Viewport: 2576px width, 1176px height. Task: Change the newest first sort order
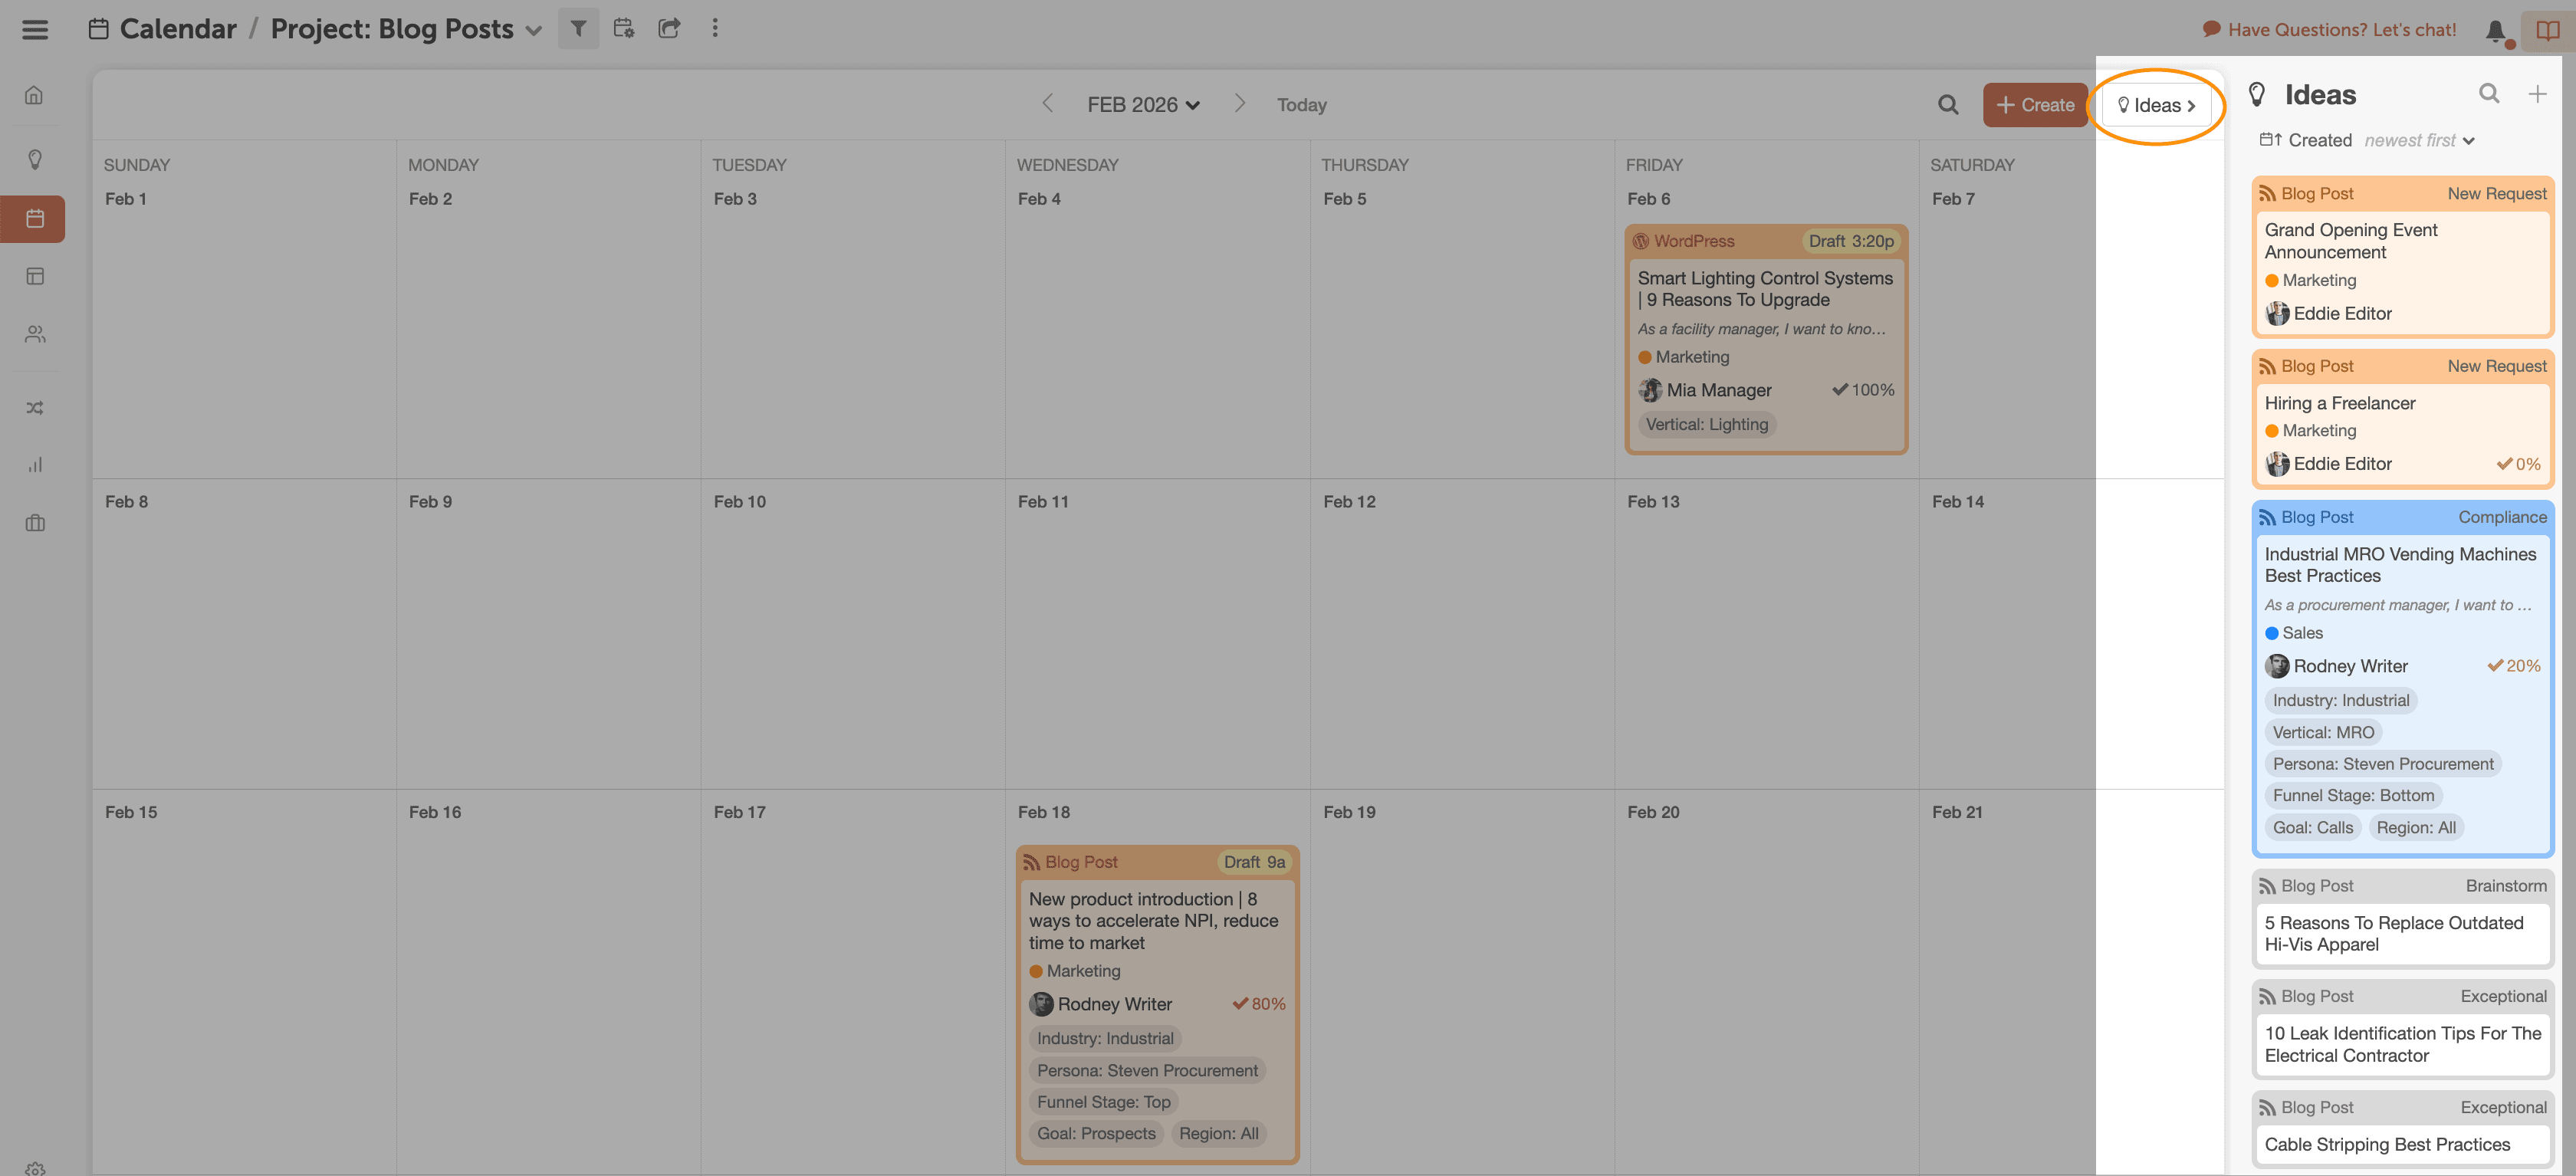point(2418,141)
